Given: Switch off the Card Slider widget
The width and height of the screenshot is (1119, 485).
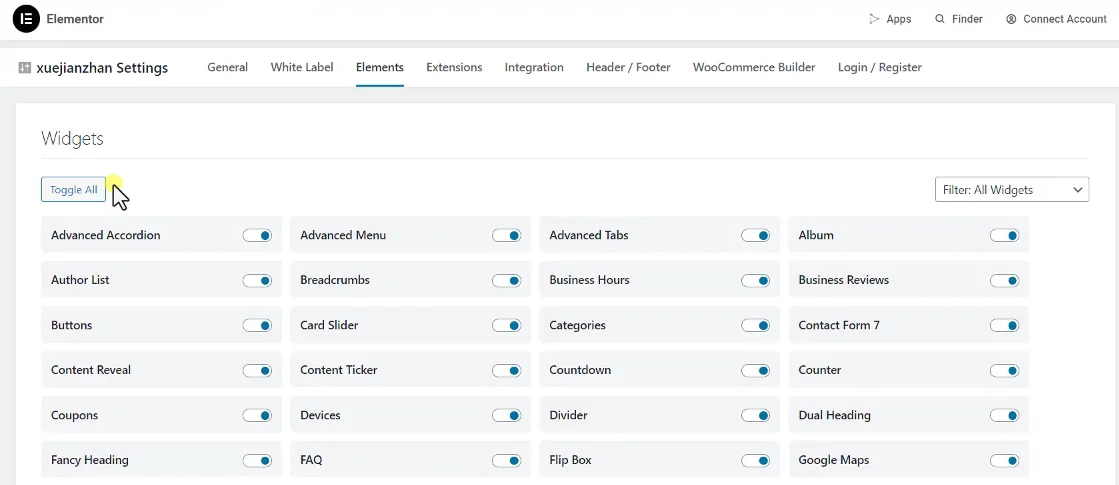Looking at the screenshot, I should click(x=506, y=326).
